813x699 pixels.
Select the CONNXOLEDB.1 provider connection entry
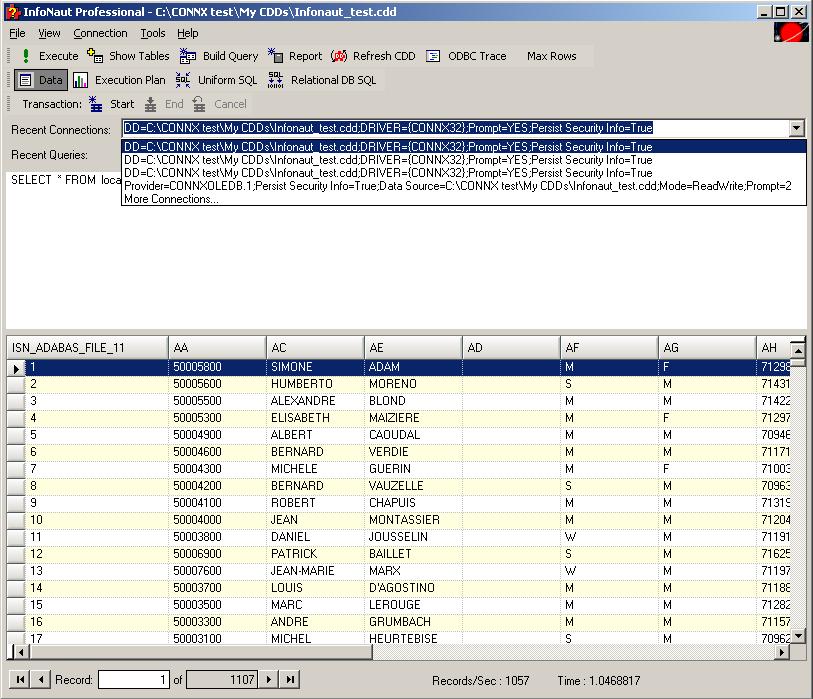[x=464, y=186]
